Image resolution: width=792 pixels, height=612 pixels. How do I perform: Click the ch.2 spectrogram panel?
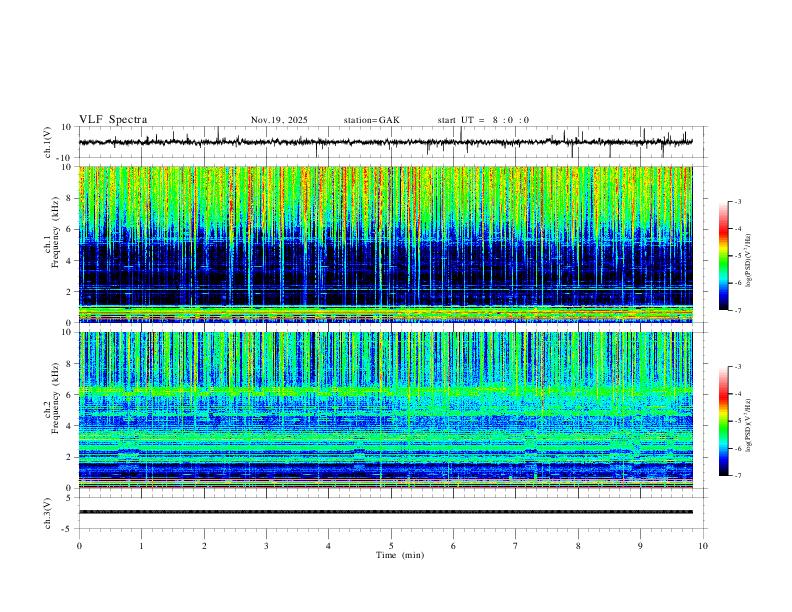(x=385, y=410)
